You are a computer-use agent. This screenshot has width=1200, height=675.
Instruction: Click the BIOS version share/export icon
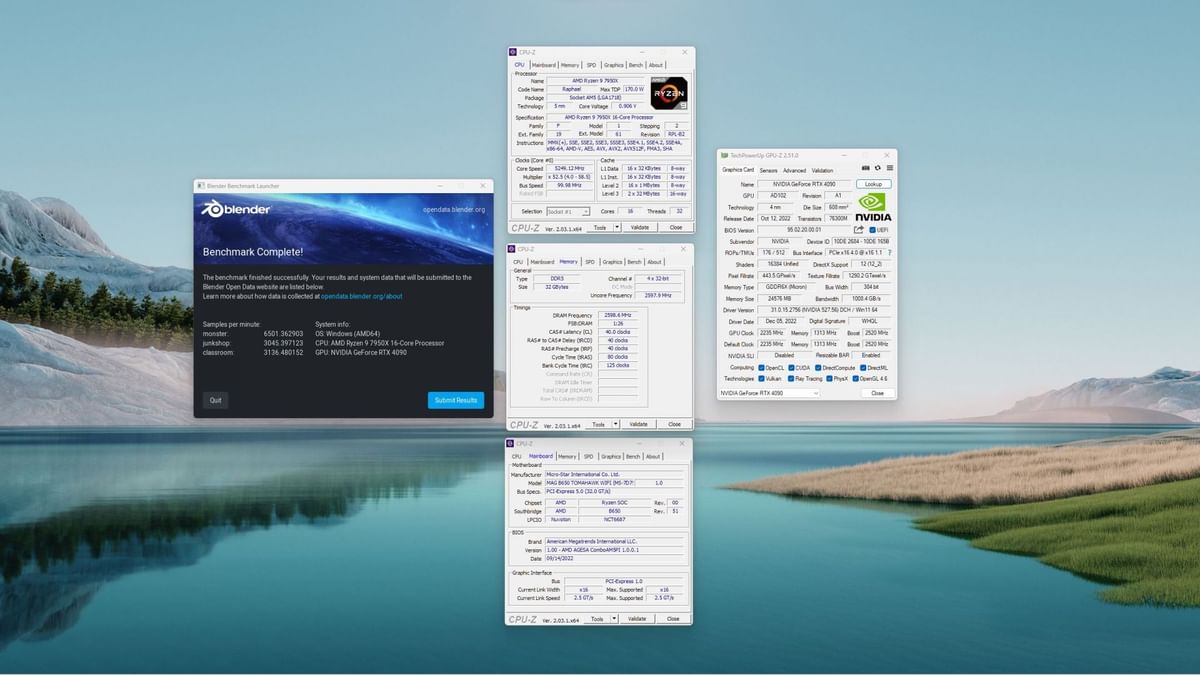point(858,230)
